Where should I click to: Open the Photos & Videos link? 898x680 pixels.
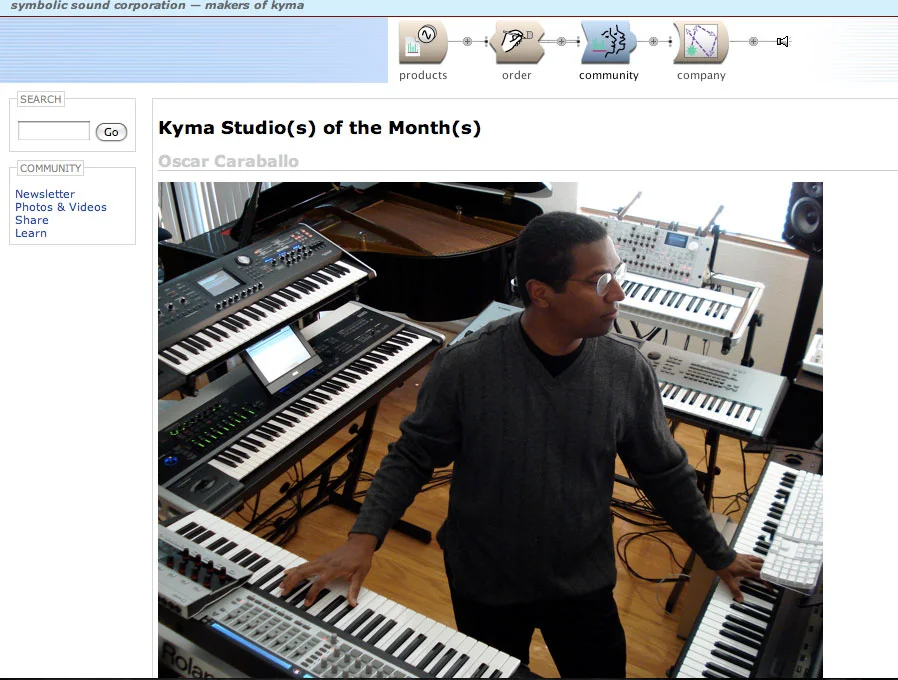pyautogui.click(x=61, y=207)
